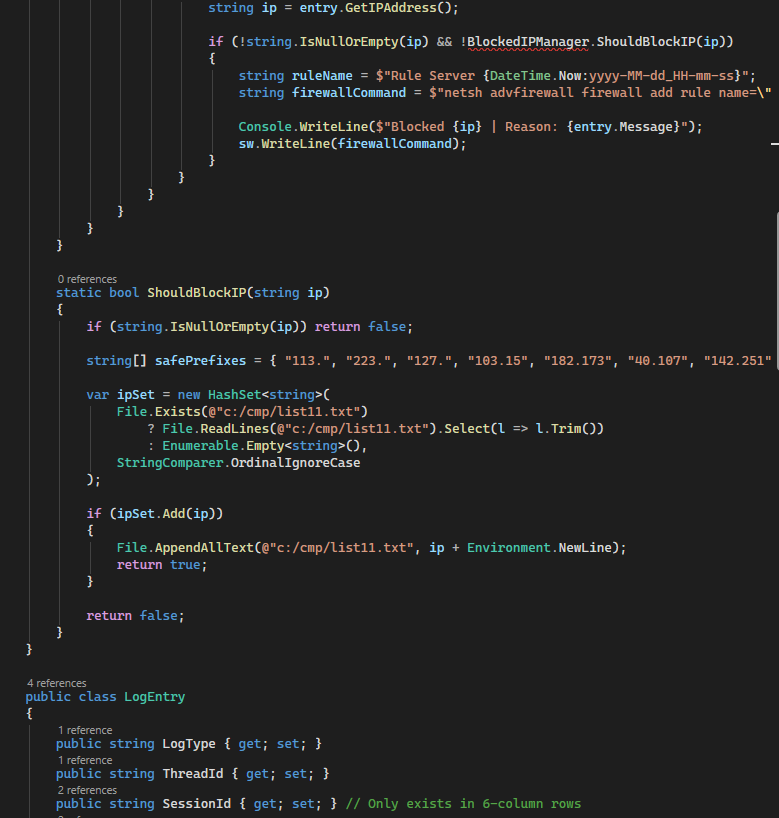Click the safePrefixes array name

(200, 360)
